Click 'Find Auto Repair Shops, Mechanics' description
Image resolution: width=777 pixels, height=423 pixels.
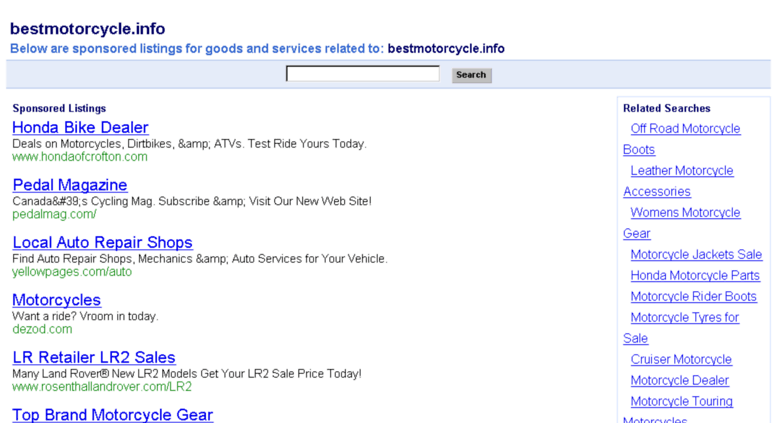tap(200, 259)
